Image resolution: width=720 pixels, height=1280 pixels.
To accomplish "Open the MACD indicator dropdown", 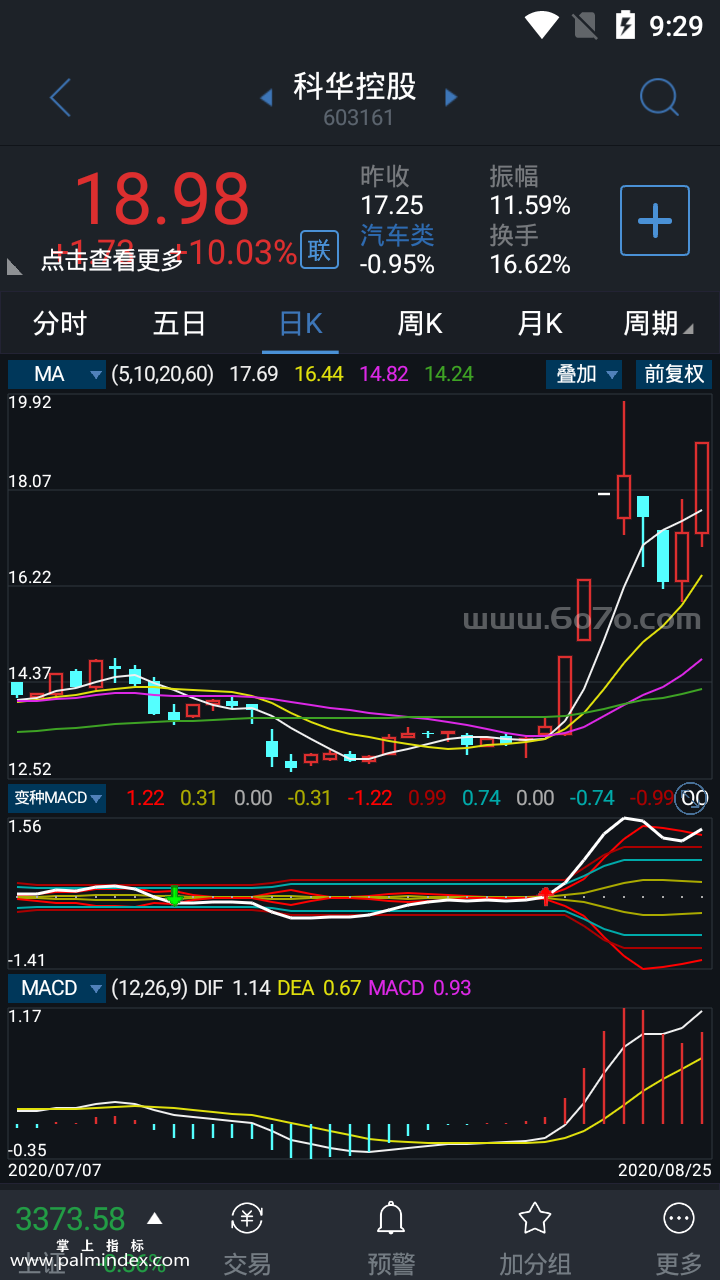I will pos(57,988).
